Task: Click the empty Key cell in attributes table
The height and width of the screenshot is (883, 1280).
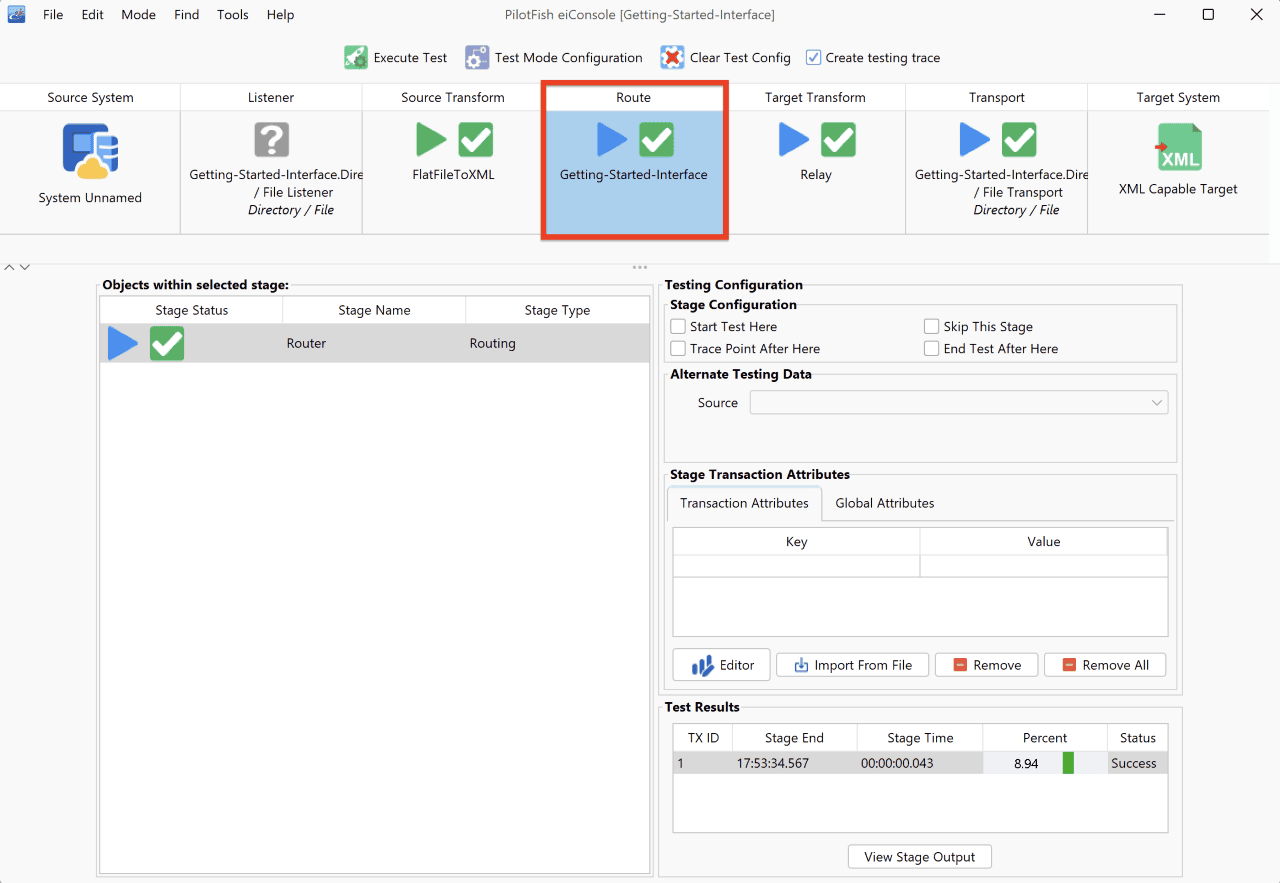Action: (796, 566)
